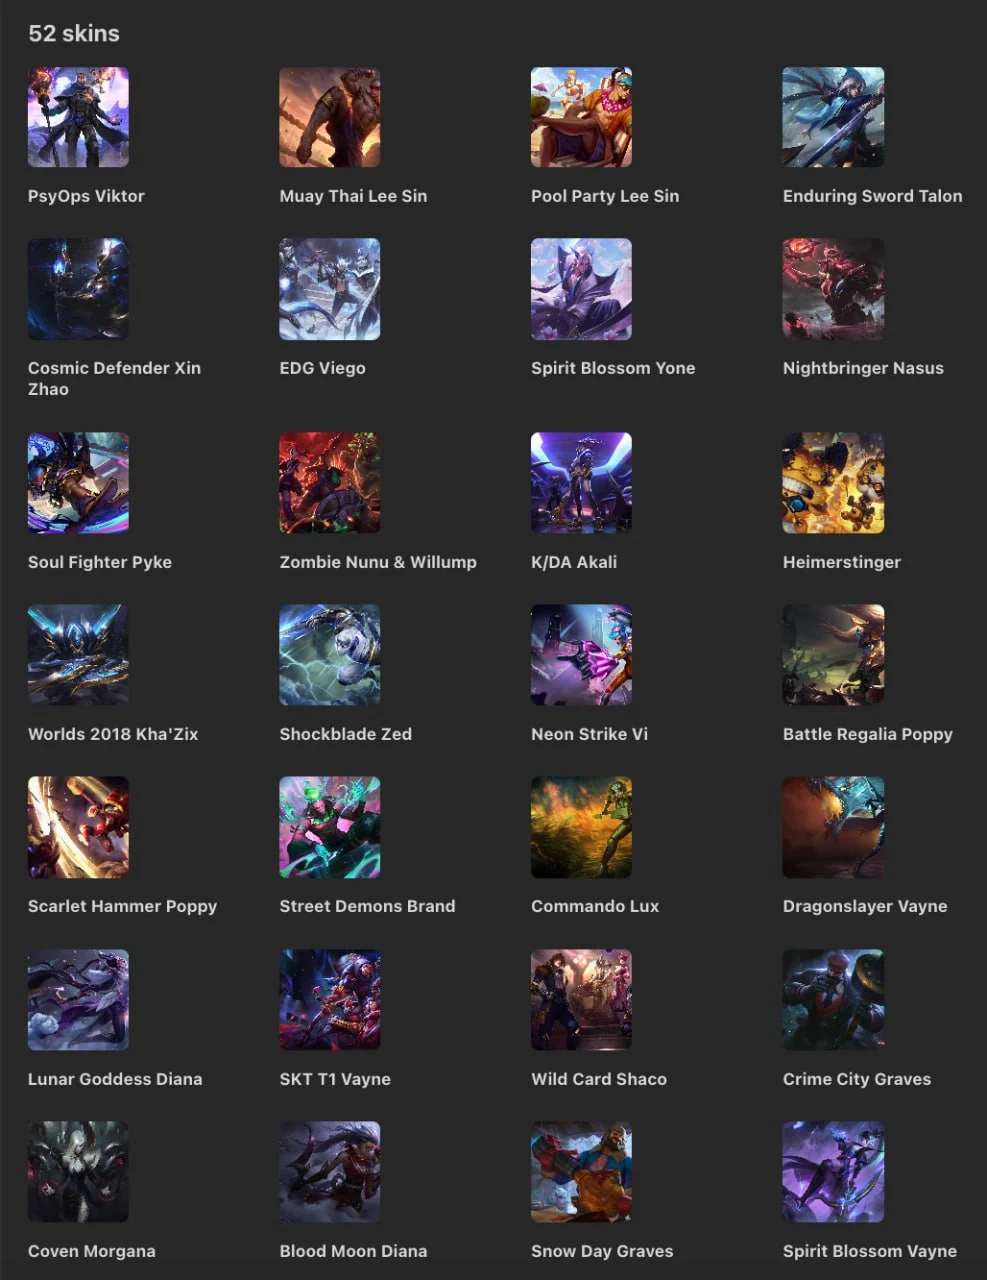Open the Coven Morgana skin picture

(78, 1172)
